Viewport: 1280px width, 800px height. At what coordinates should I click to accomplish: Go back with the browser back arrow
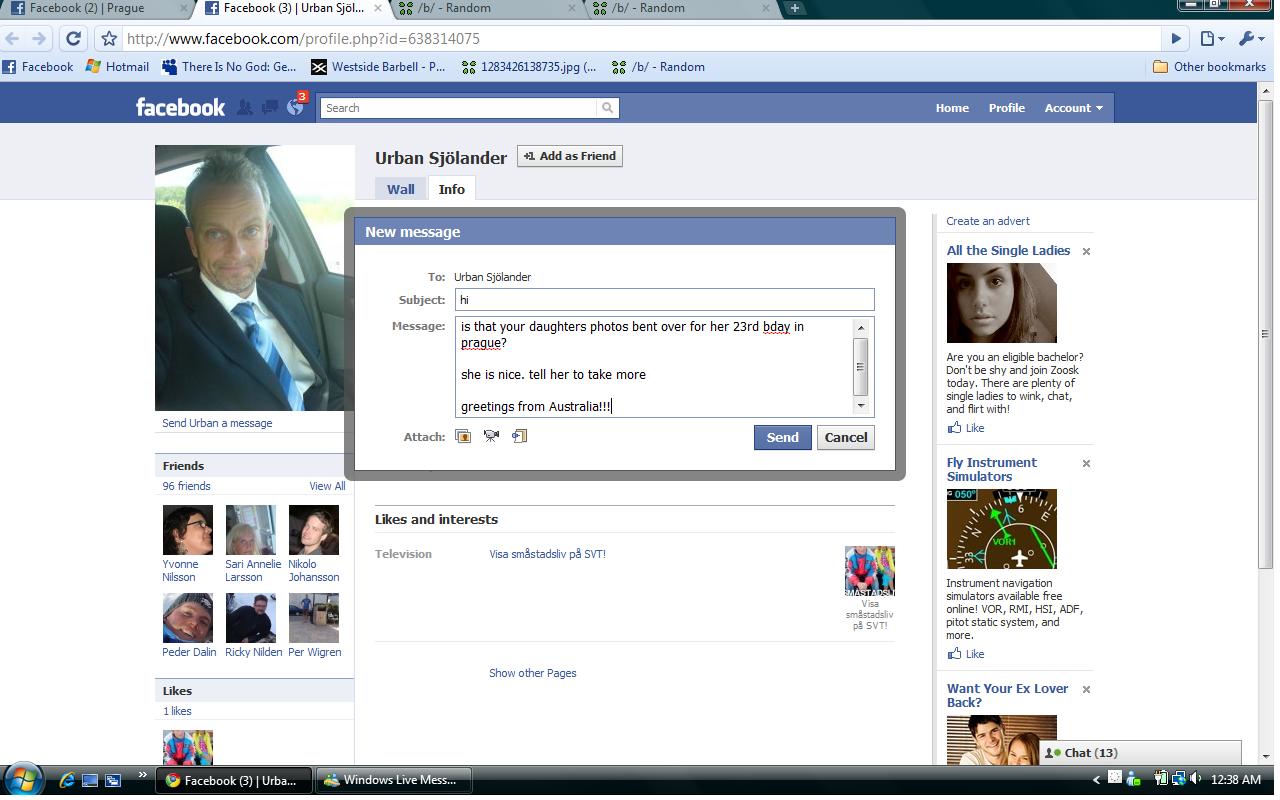coord(12,39)
